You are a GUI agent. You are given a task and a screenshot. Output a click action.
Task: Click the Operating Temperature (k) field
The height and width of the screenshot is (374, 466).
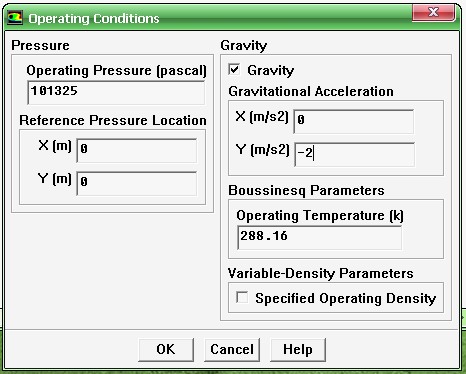319,237
